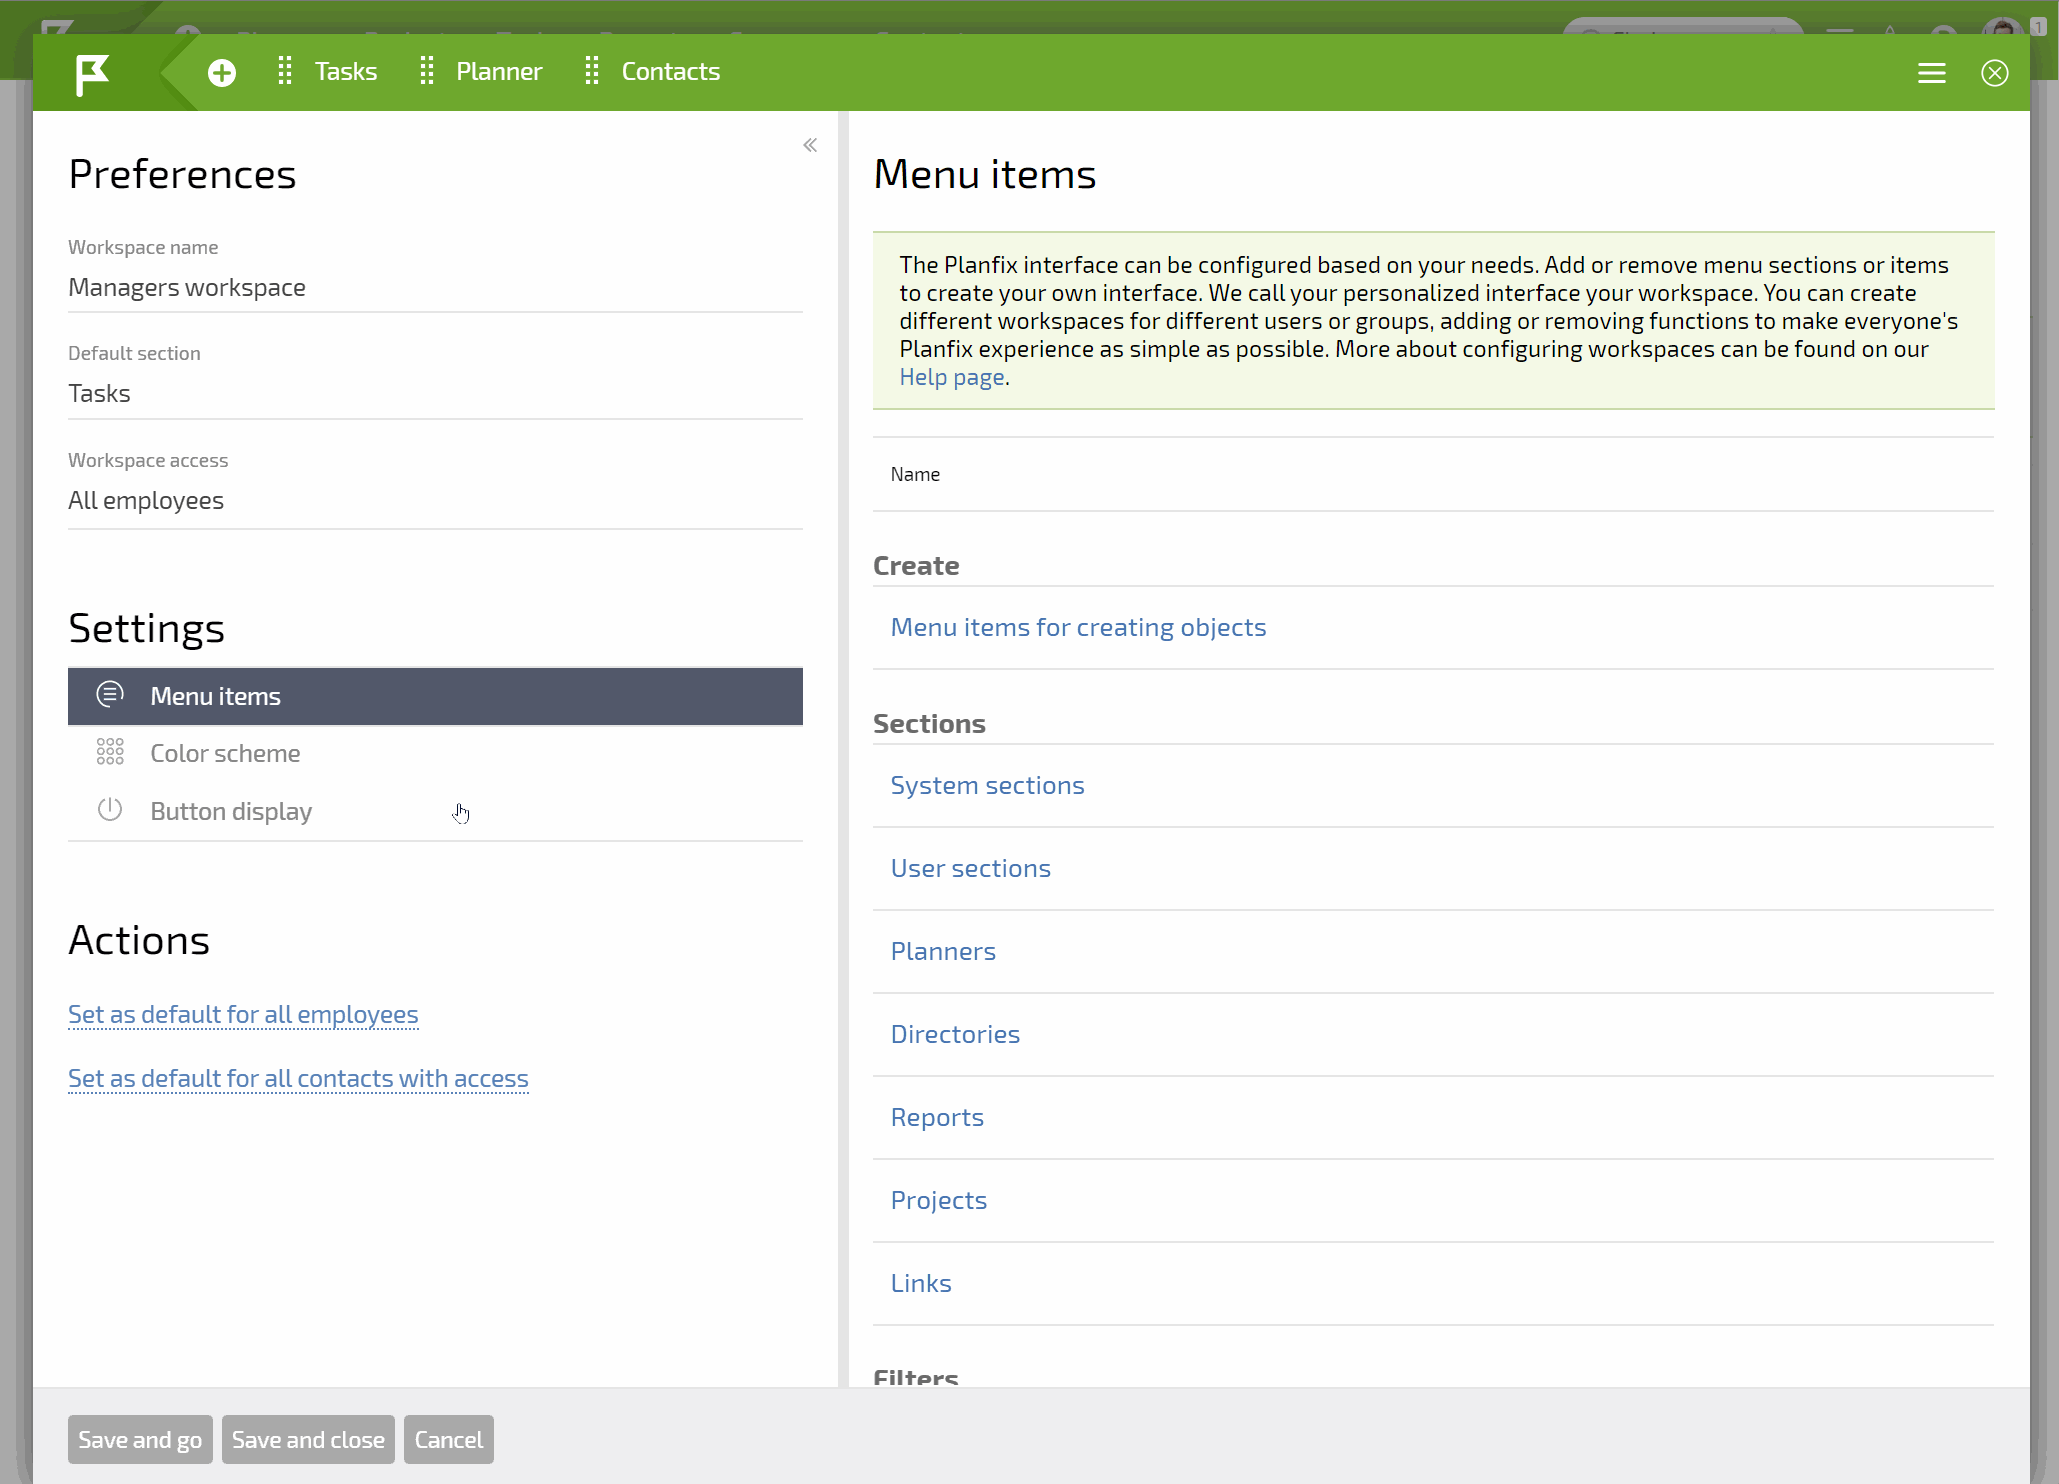Expand the System sections expander
The image size is (2059, 1484).
tap(986, 784)
